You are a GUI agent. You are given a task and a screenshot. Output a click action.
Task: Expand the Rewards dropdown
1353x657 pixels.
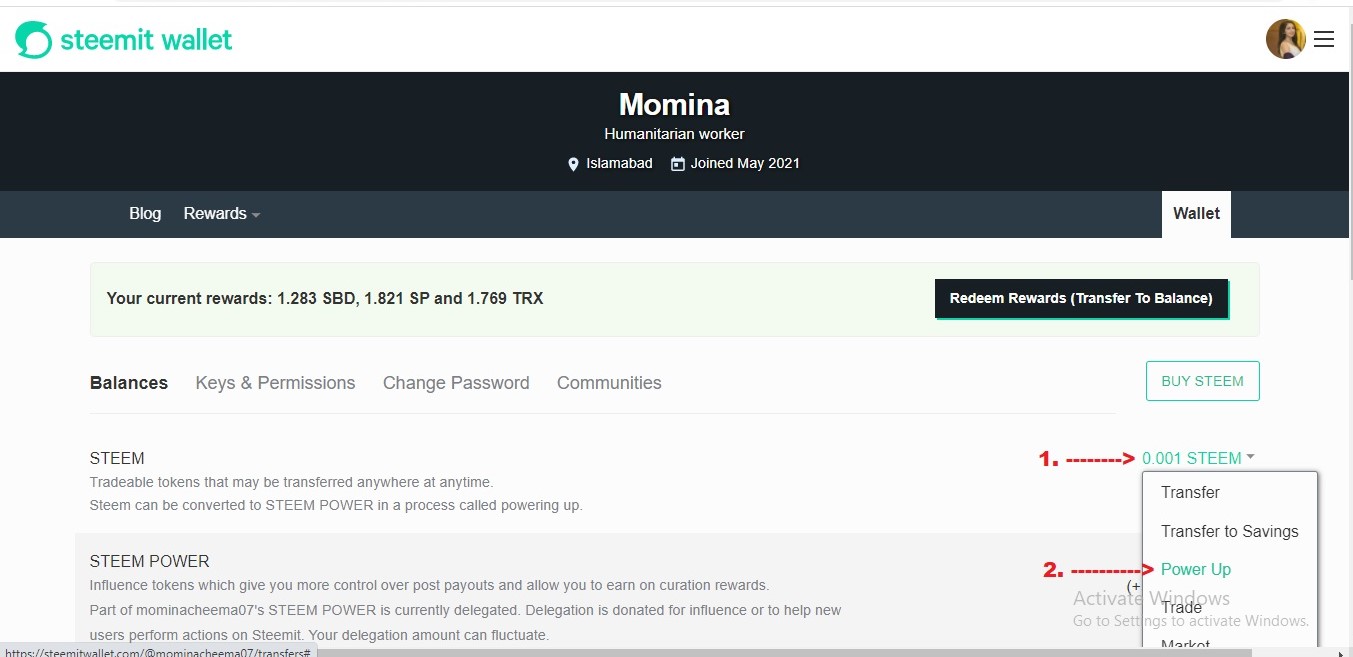pyautogui.click(x=221, y=214)
